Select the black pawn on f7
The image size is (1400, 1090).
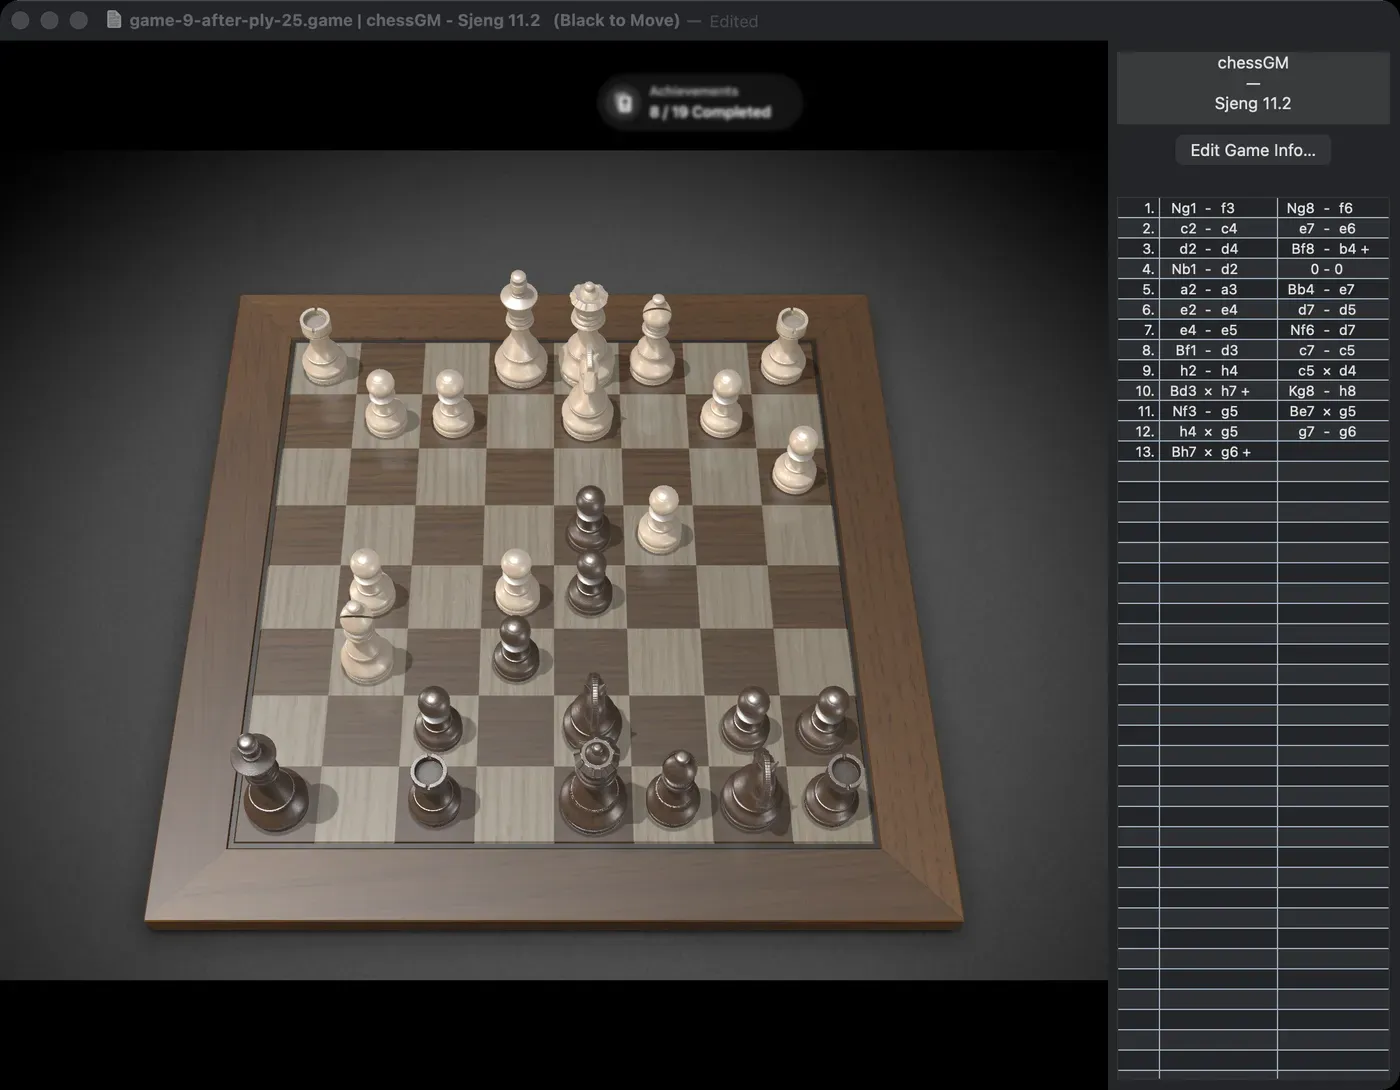(438, 718)
